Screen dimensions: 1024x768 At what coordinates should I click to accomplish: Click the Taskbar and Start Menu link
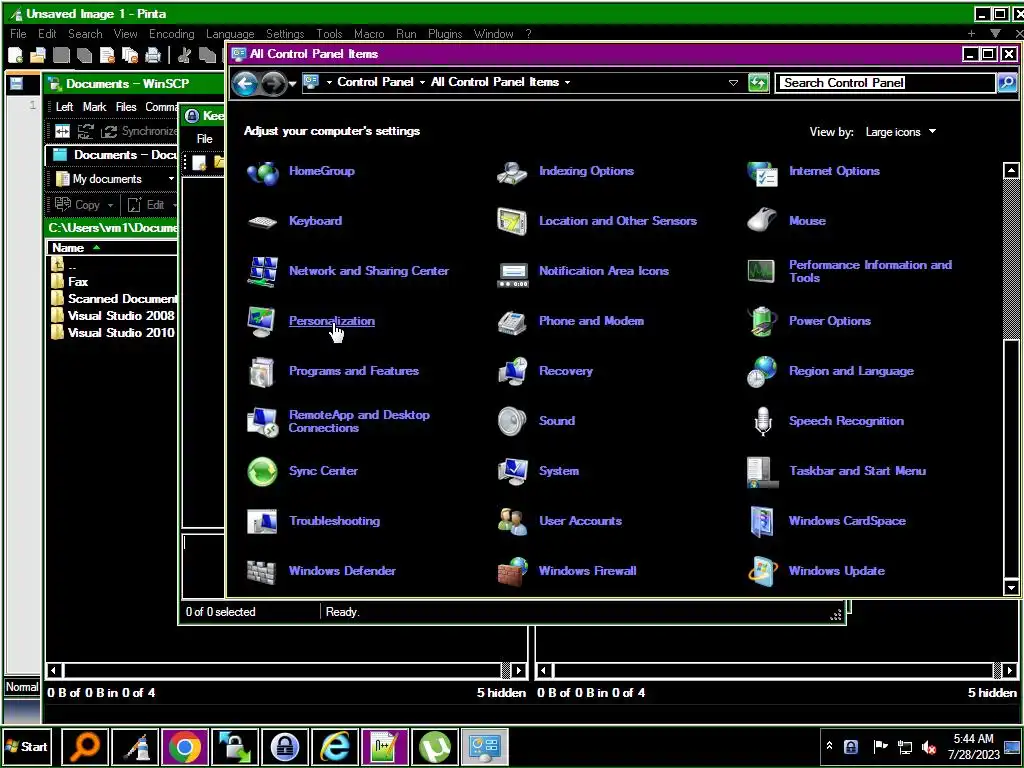(857, 471)
